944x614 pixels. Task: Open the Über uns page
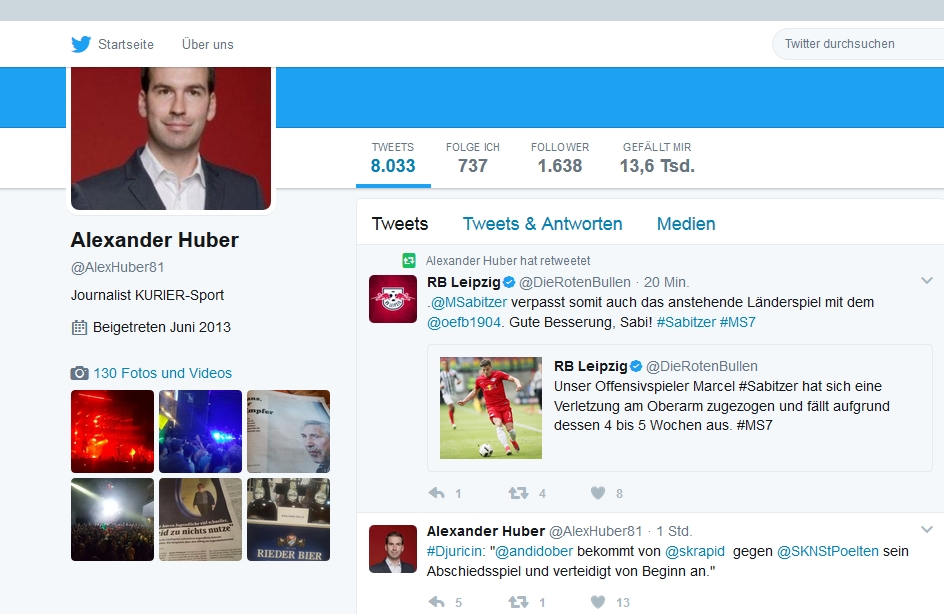point(208,45)
